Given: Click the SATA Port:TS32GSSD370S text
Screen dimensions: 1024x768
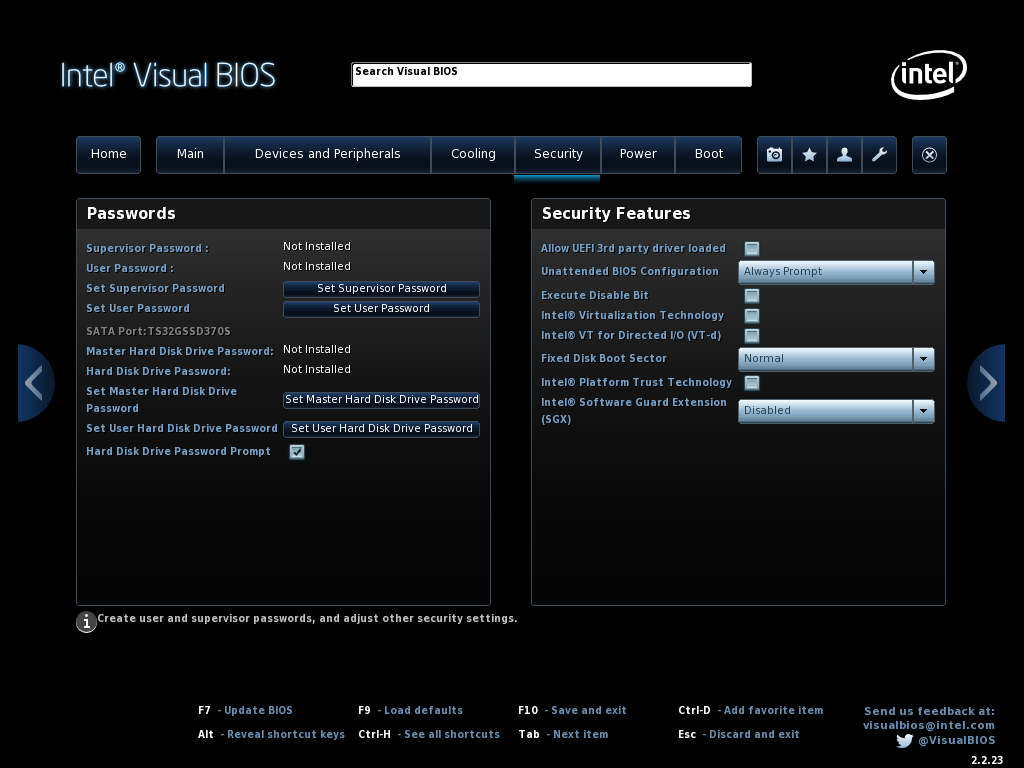Looking at the screenshot, I should pyautogui.click(x=158, y=332).
